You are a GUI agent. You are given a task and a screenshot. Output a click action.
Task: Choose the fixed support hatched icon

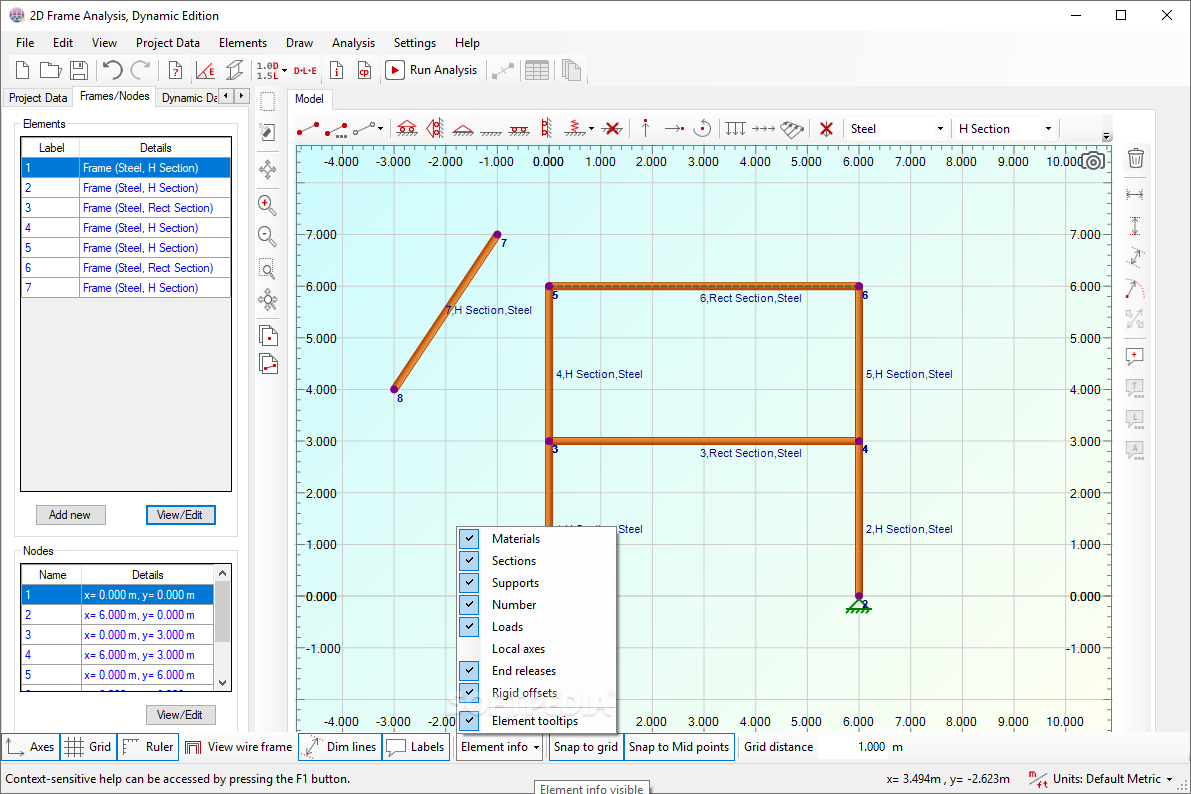tap(491, 131)
